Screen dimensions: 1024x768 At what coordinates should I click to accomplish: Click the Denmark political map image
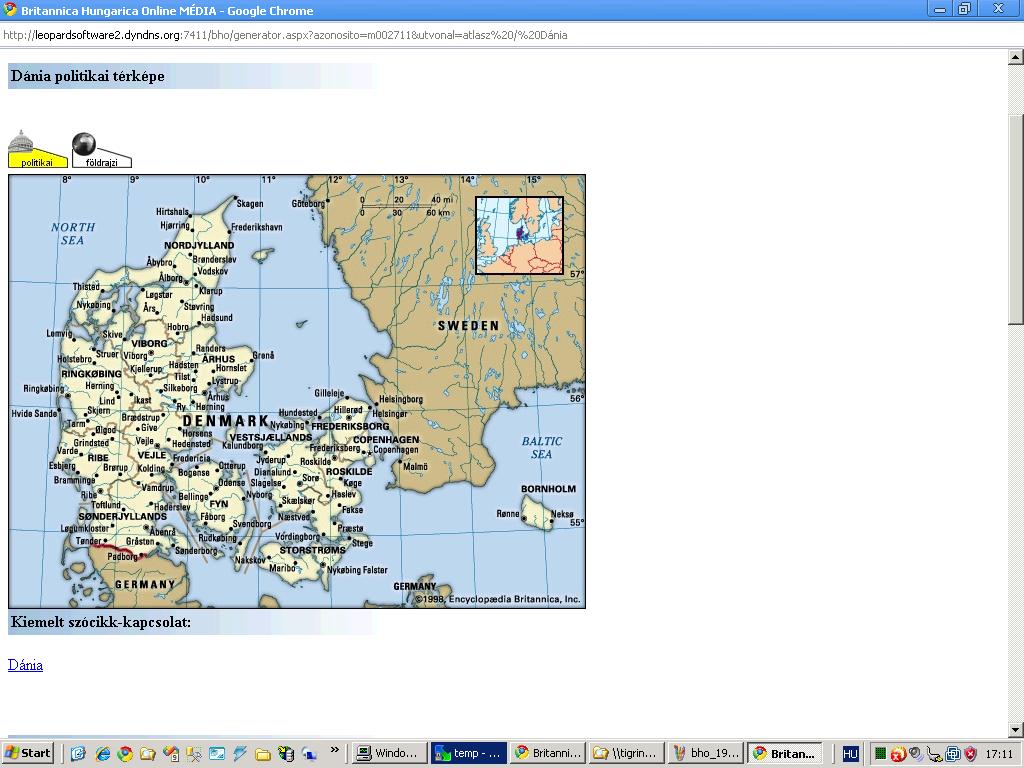click(297, 391)
